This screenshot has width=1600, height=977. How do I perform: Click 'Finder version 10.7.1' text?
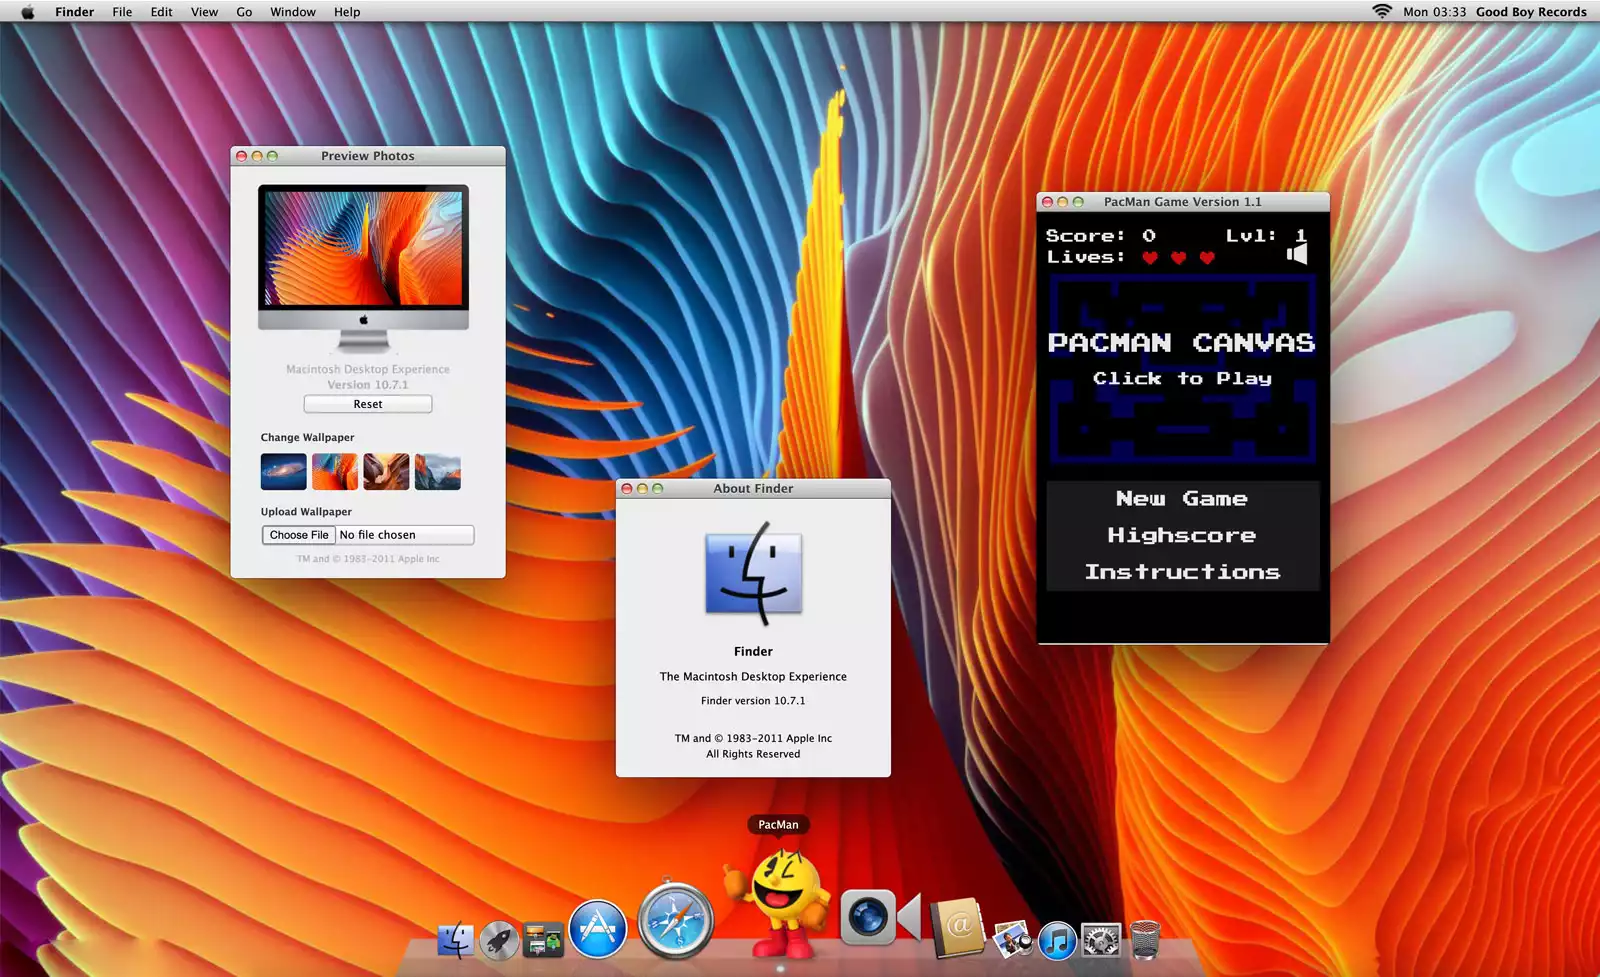click(753, 701)
